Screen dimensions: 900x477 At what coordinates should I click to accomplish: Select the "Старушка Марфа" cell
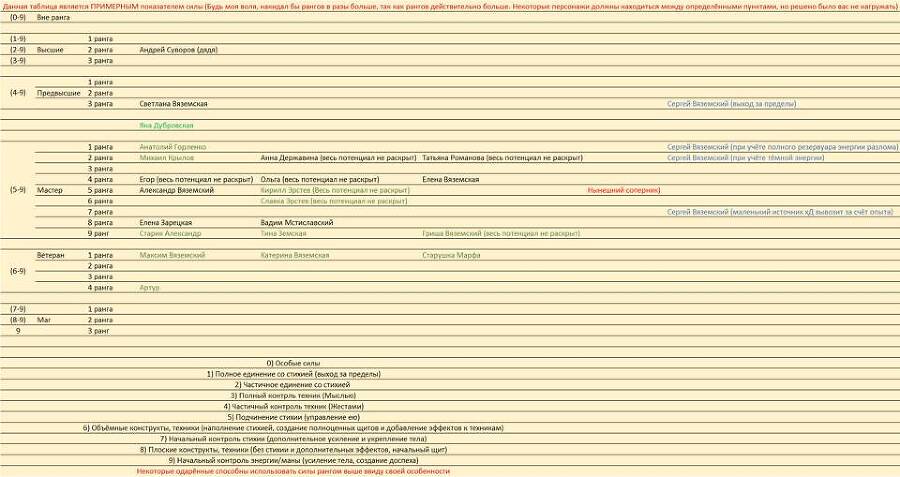pyautogui.click(x=451, y=255)
